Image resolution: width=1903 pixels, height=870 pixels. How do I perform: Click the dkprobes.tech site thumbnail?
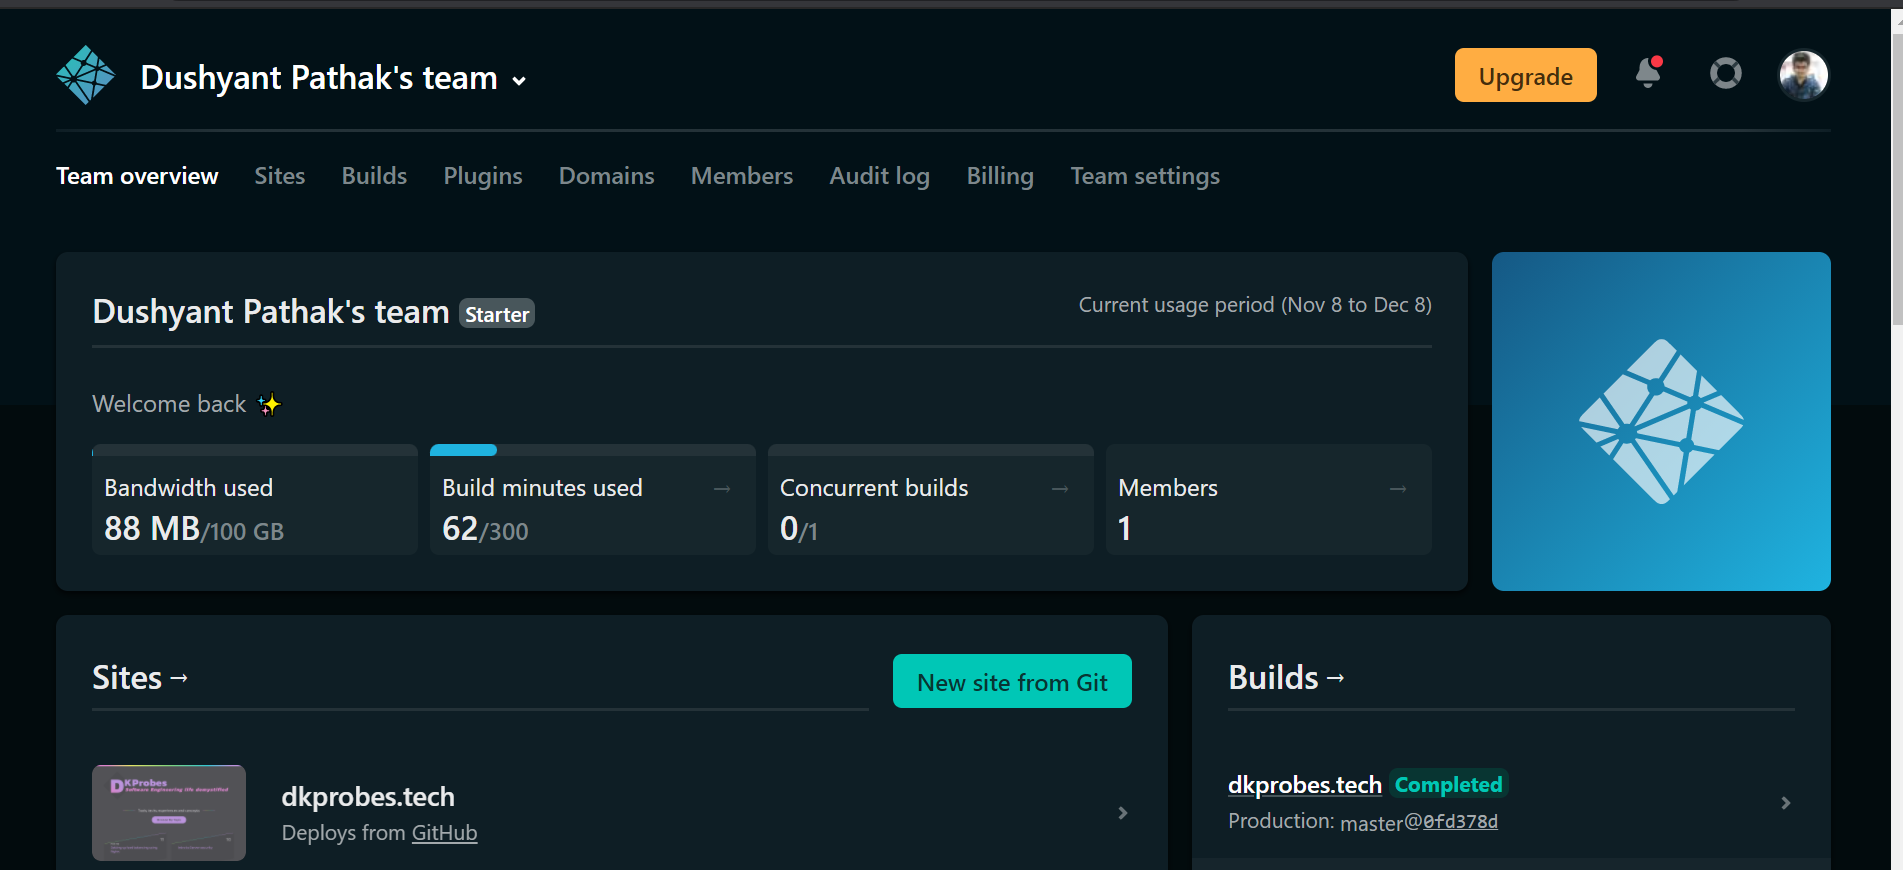[169, 813]
